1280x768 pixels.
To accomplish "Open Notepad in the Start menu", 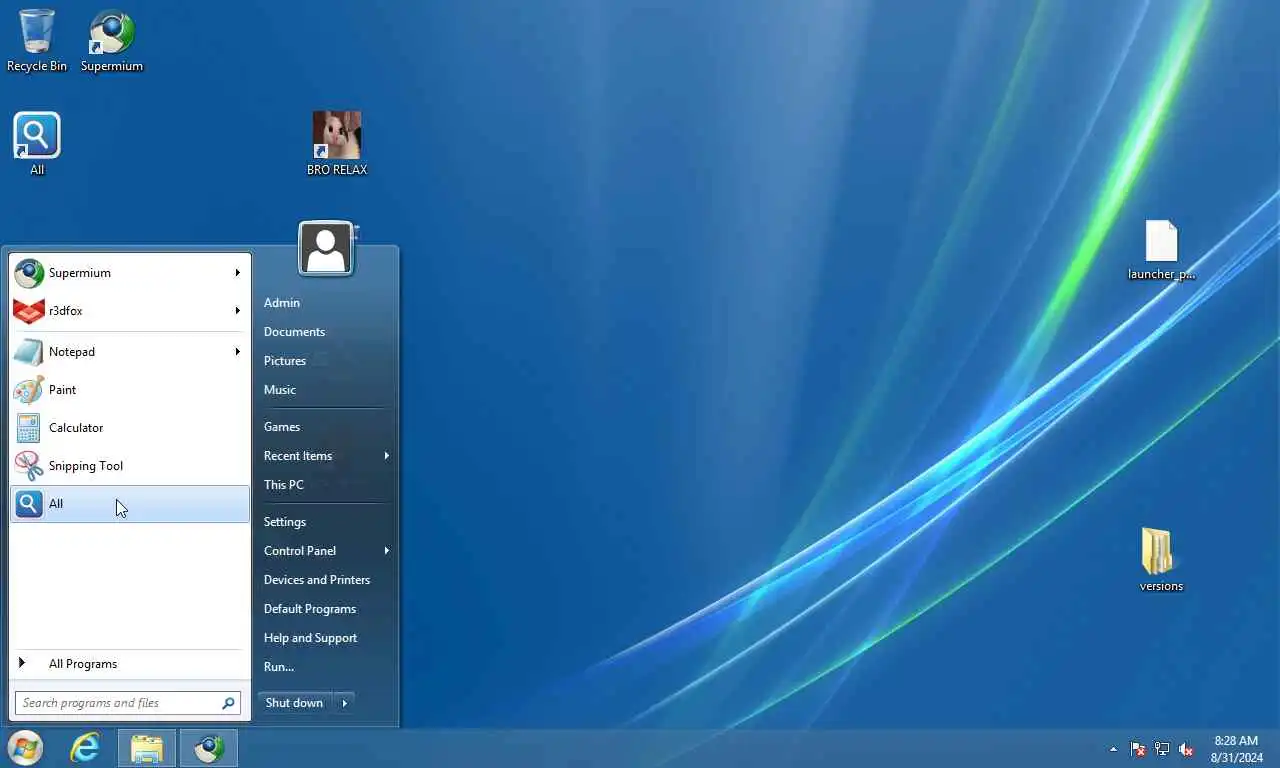I will coord(129,352).
